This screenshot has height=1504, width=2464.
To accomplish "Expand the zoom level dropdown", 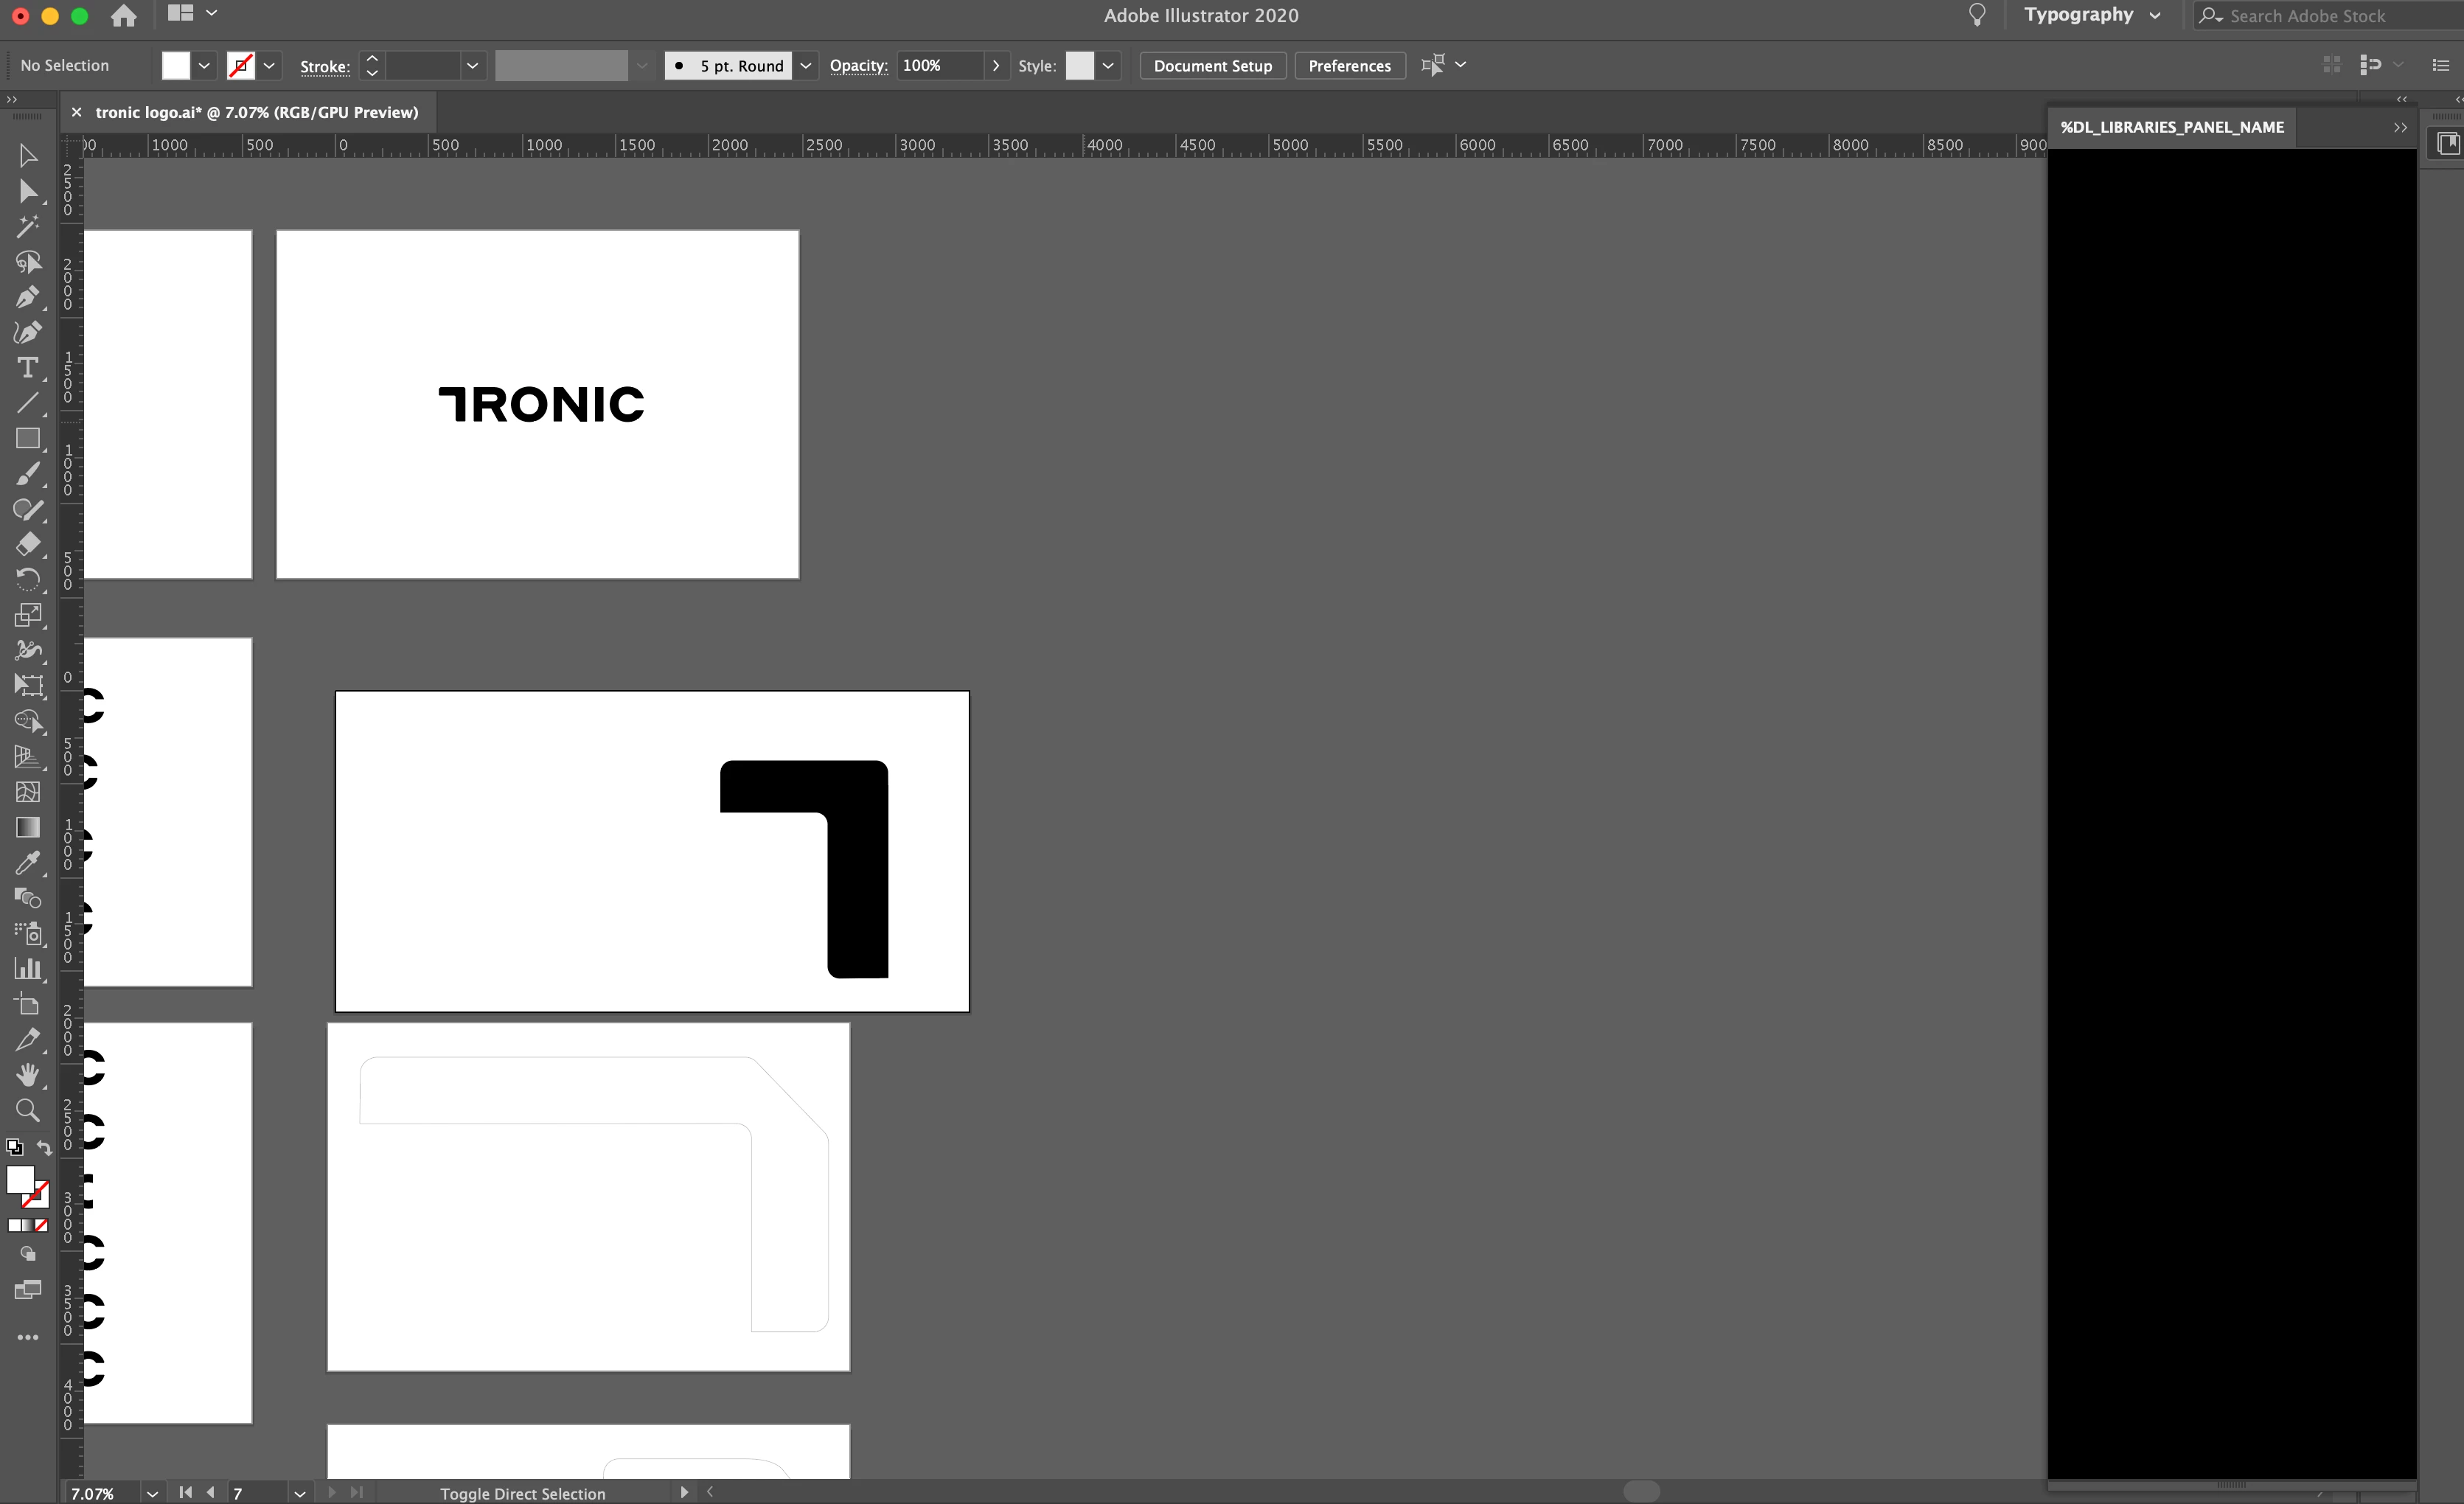I will [152, 1493].
